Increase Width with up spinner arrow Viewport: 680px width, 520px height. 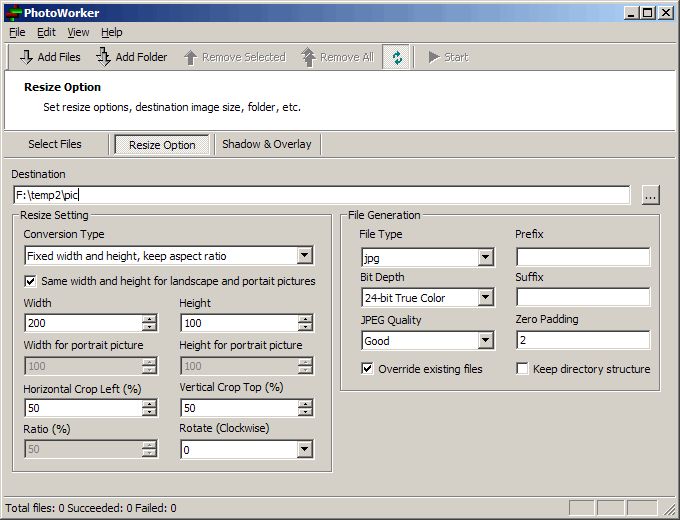click(149, 319)
